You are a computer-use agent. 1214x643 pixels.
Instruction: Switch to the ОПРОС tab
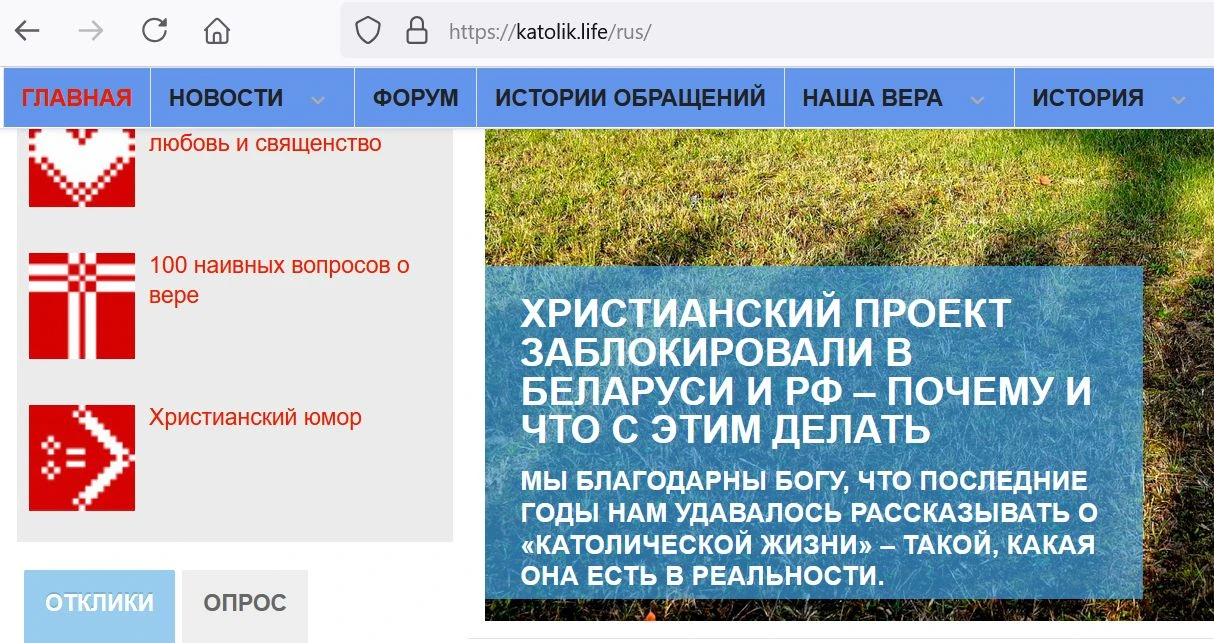click(245, 604)
